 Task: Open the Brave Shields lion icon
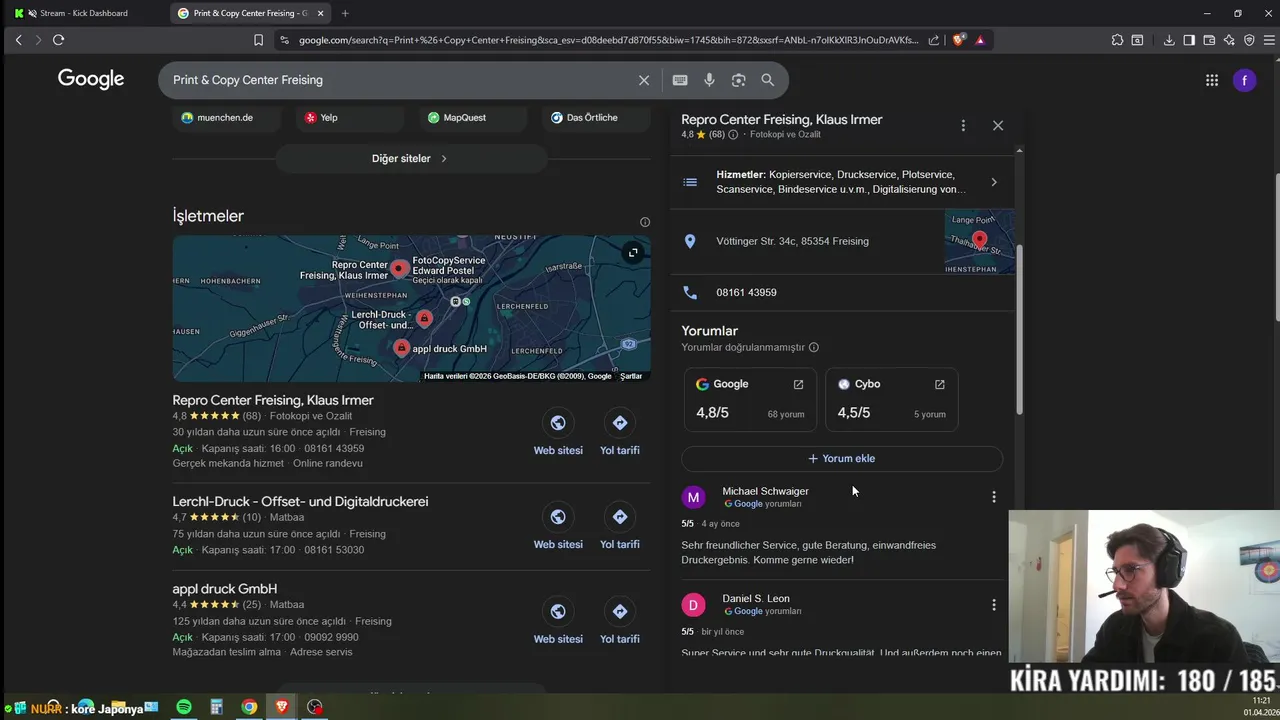tap(959, 40)
